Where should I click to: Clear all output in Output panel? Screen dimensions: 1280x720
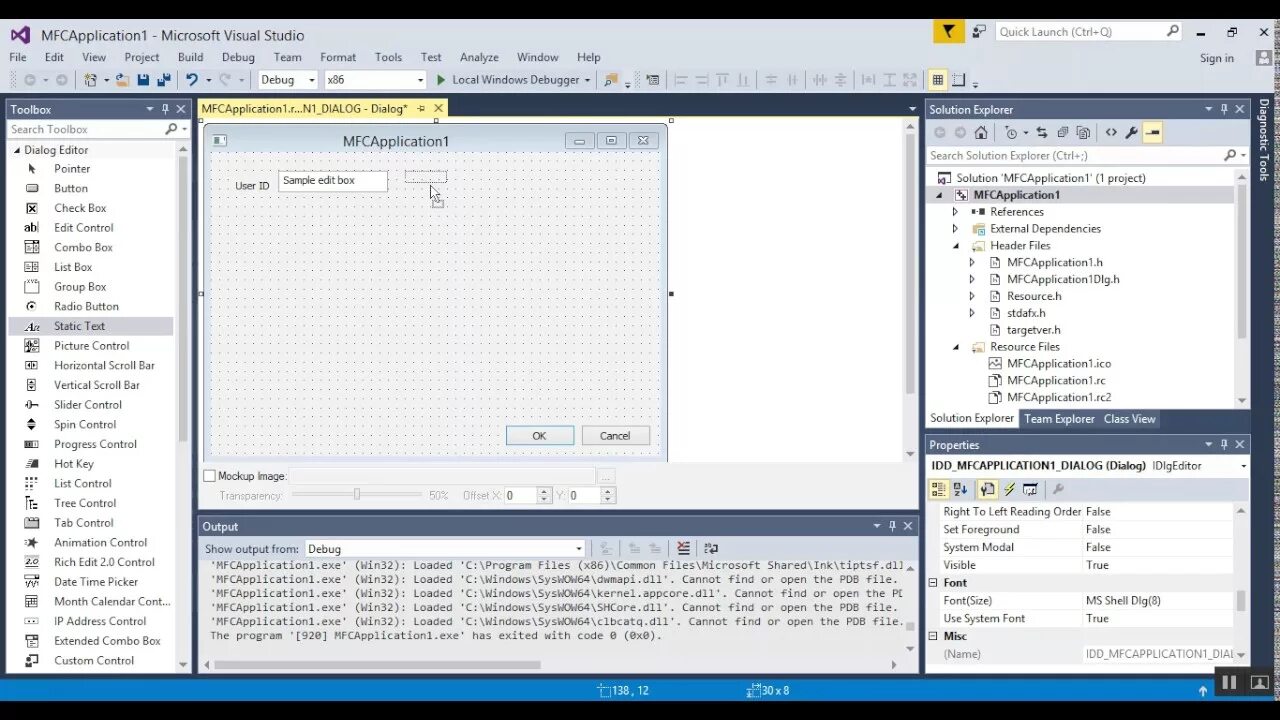[683, 548]
